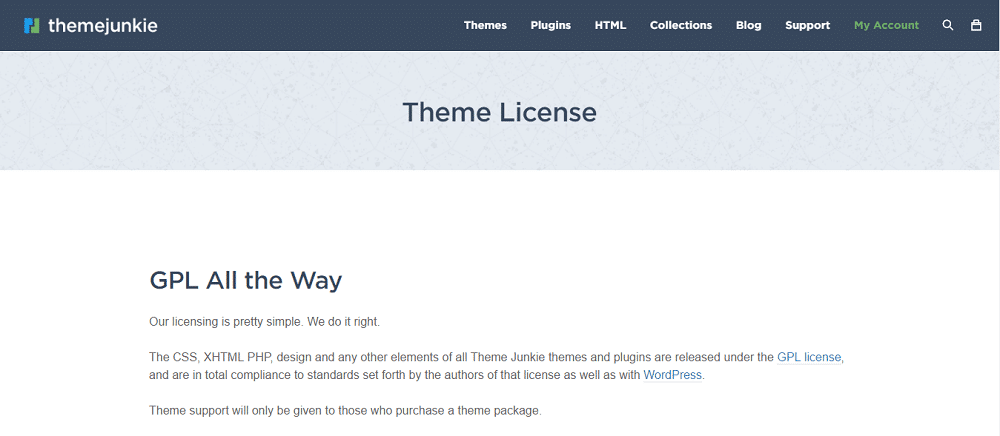Open the search magnifier icon

948,25
